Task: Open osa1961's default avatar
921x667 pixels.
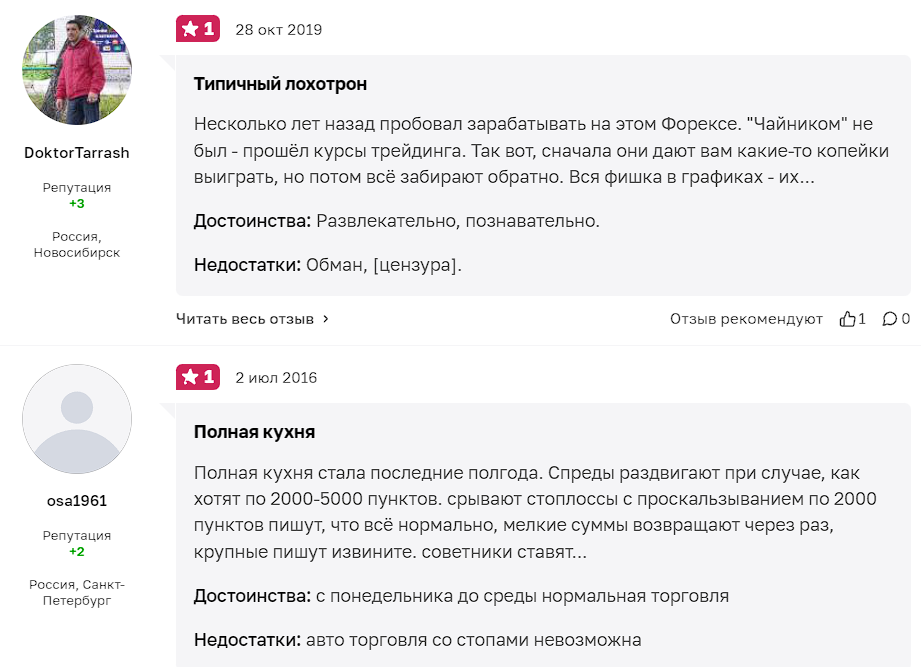Action: pyautogui.click(x=77, y=418)
